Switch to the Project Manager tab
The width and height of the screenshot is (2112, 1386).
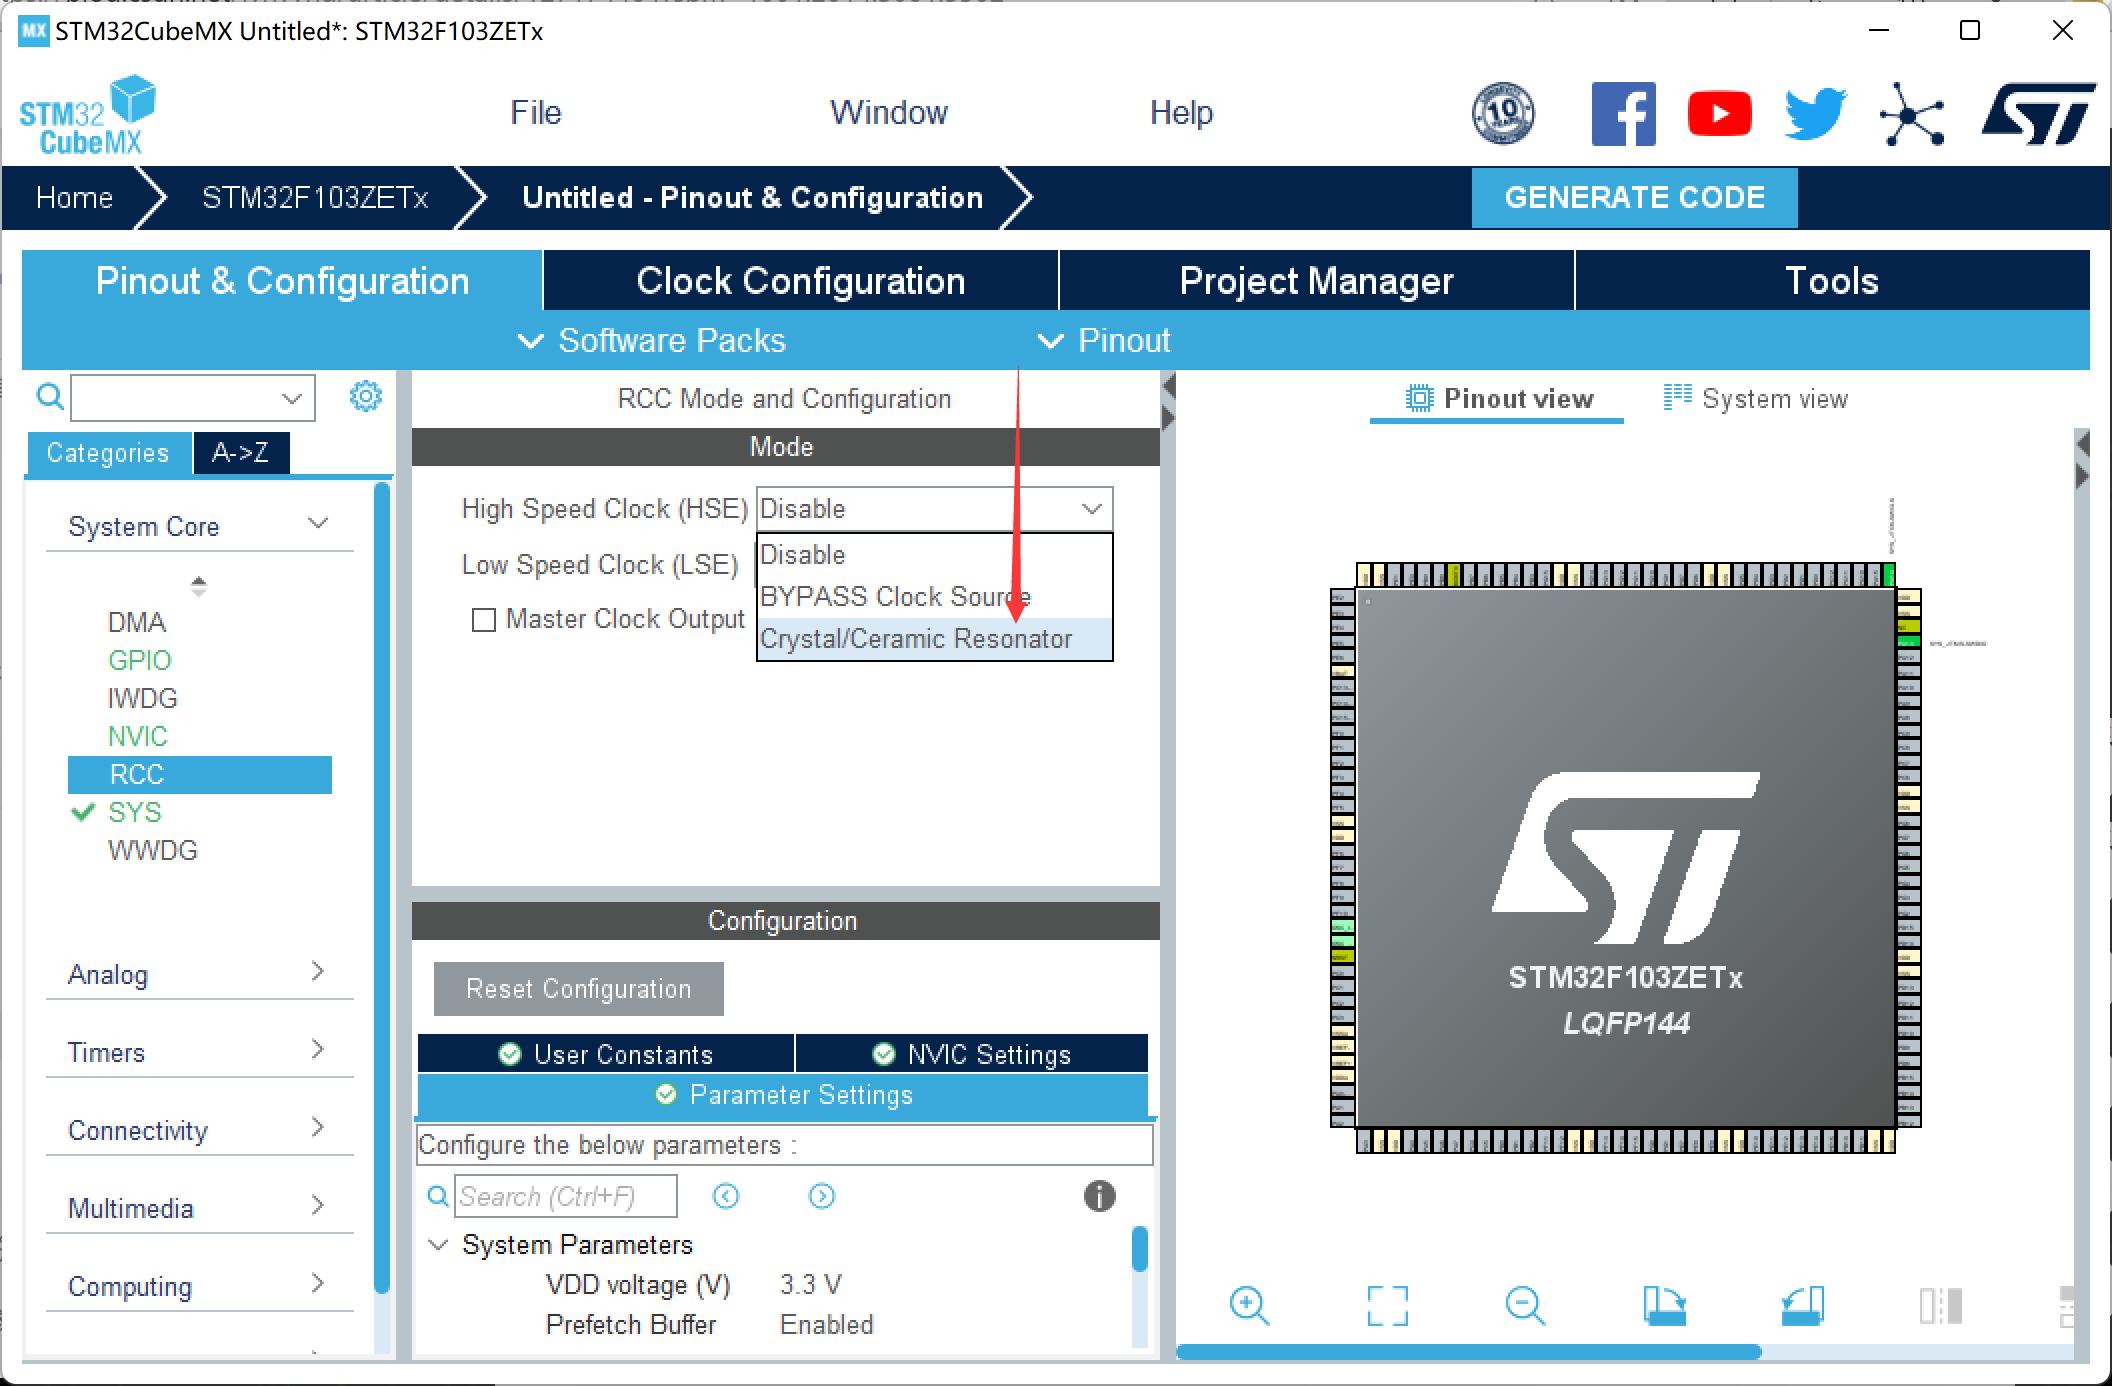(1316, 281)
